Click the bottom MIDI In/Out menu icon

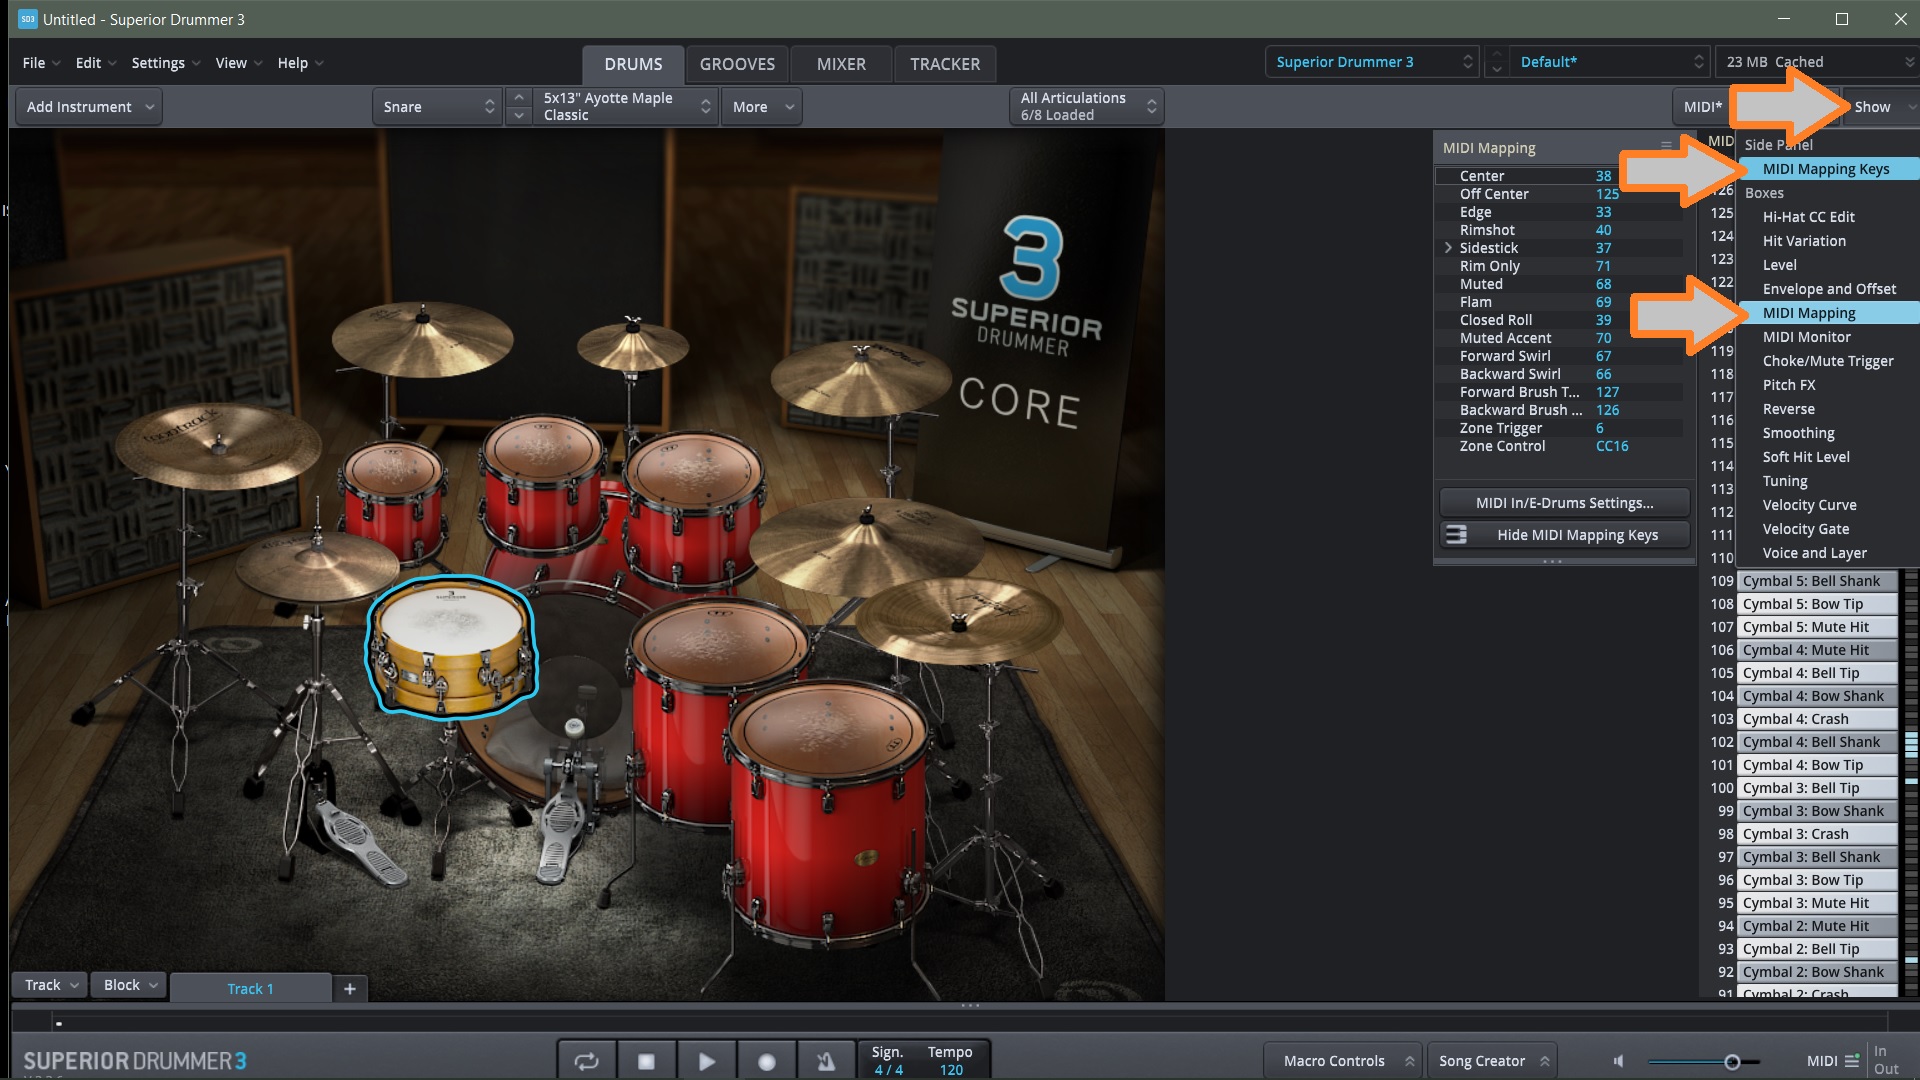coord(1851,1060)
